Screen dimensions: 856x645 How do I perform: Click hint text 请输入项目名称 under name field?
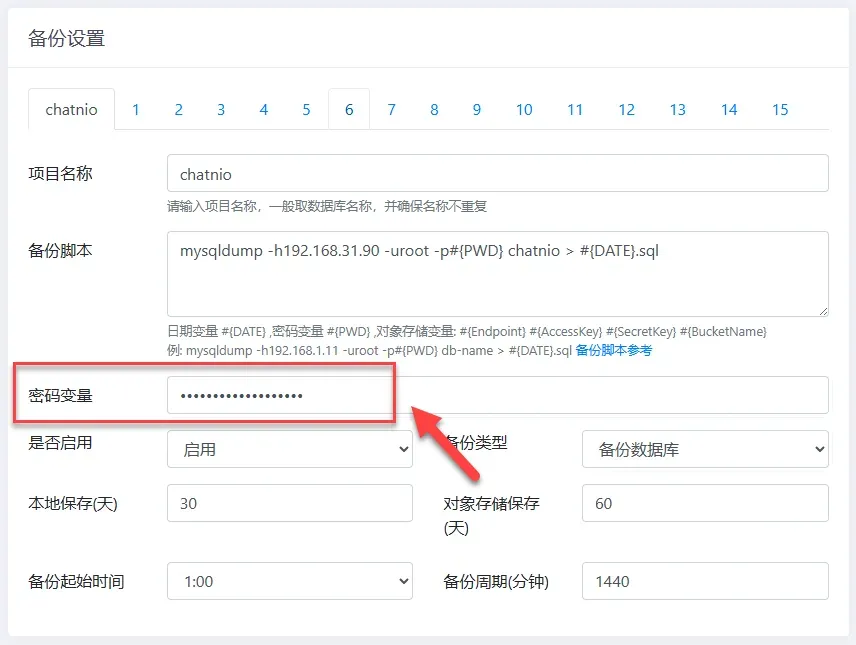[x=327, y=206]
